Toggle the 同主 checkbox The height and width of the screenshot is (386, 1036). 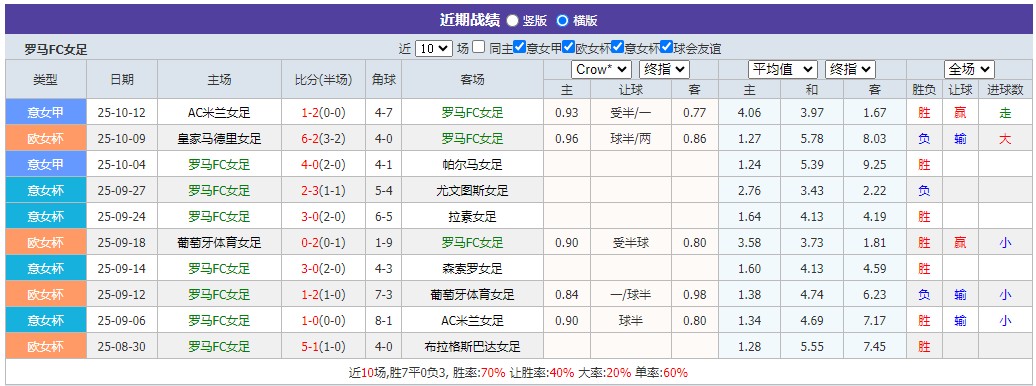tap(479, 48)
